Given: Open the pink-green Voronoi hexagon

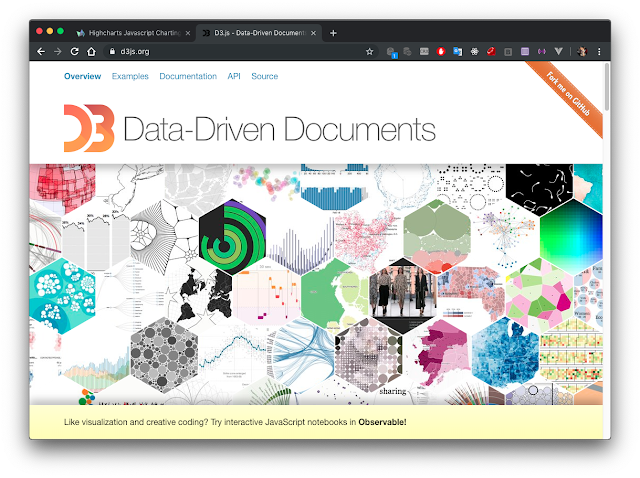Looking at the screenshot, I should pos(539,296).
